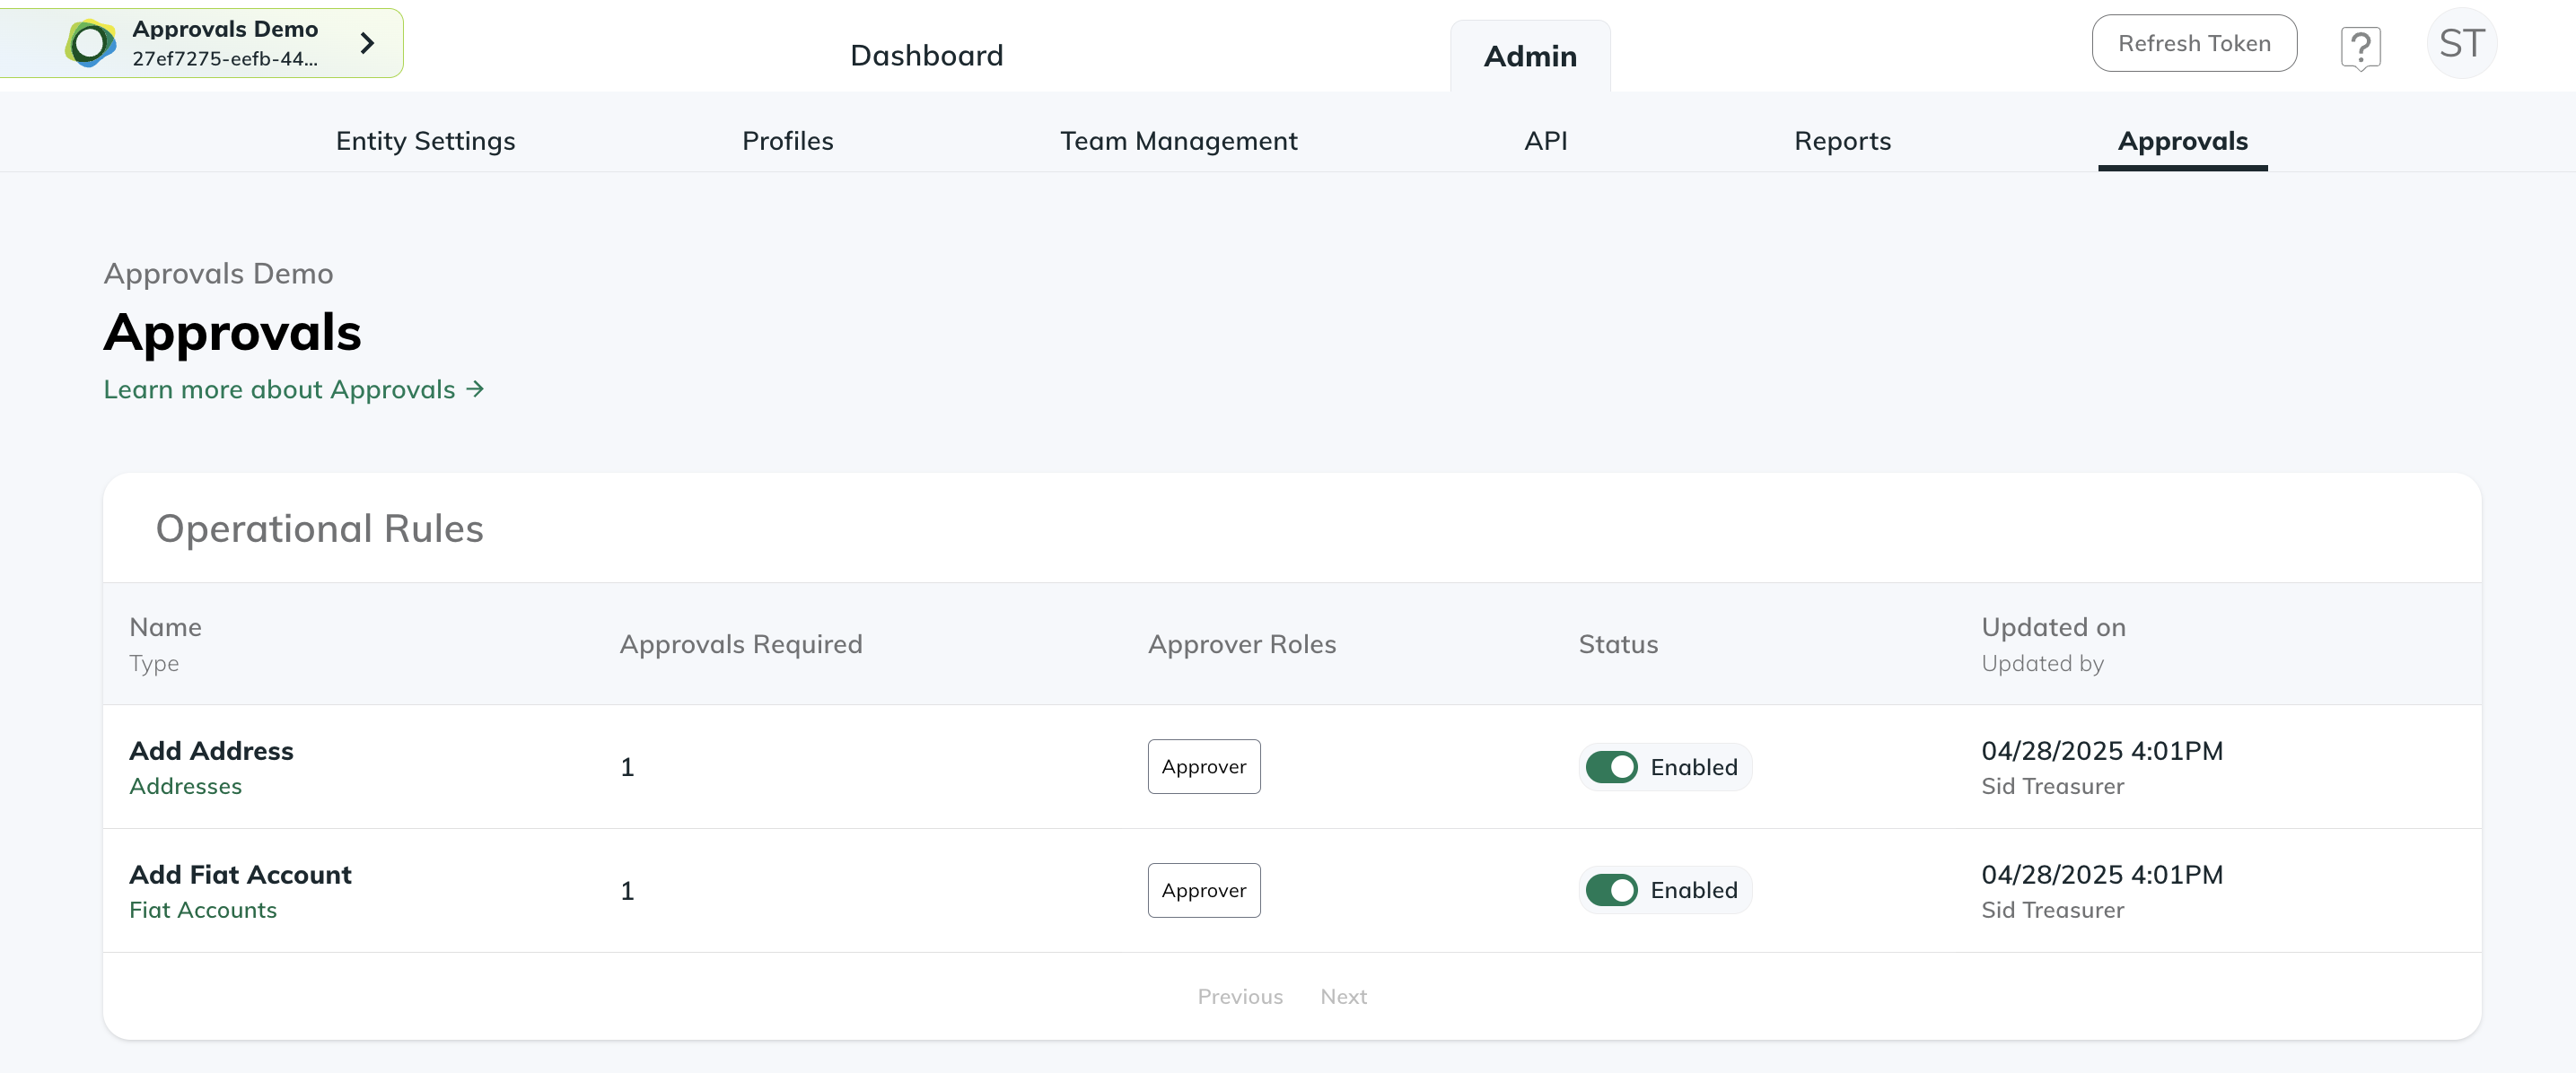2576x1073 pixels.
Task: Click the Refresh Token button
Action: [2194, 43]
